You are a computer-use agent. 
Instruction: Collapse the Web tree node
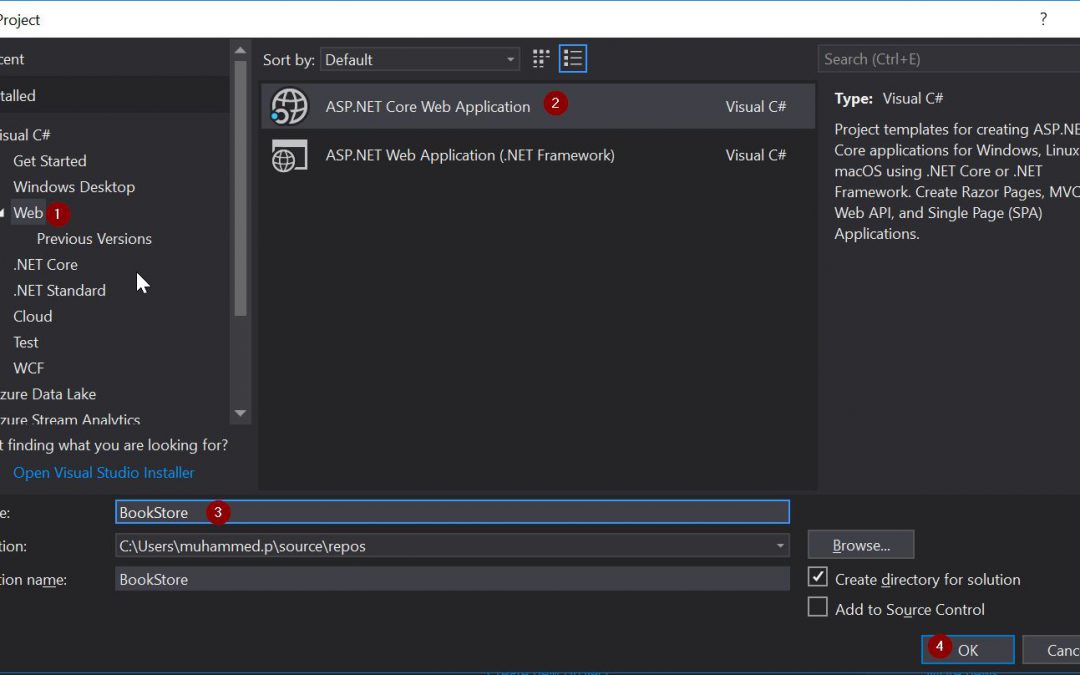pos(3,213)
